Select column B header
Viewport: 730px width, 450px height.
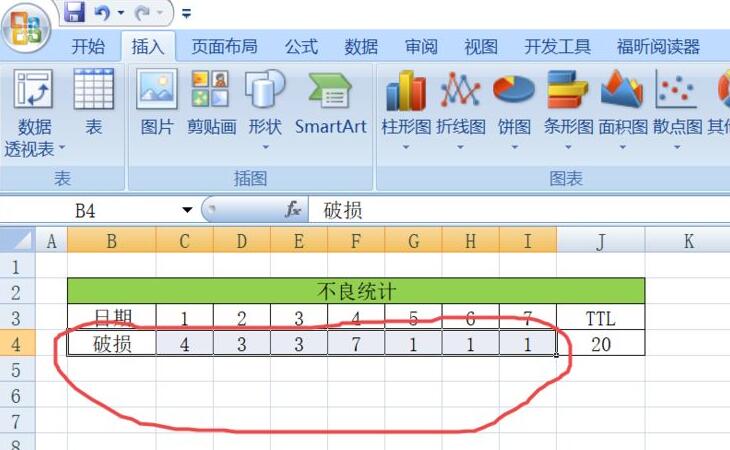pos(112,241)
